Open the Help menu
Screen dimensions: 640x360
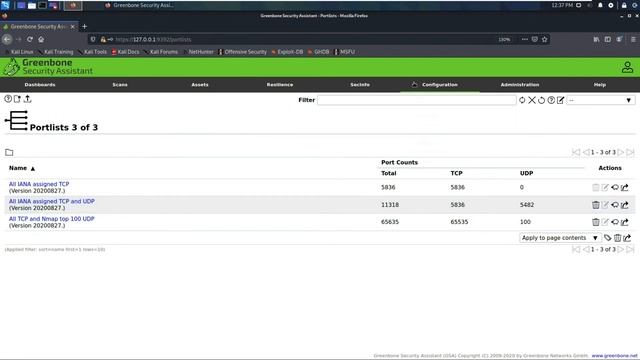600,84
